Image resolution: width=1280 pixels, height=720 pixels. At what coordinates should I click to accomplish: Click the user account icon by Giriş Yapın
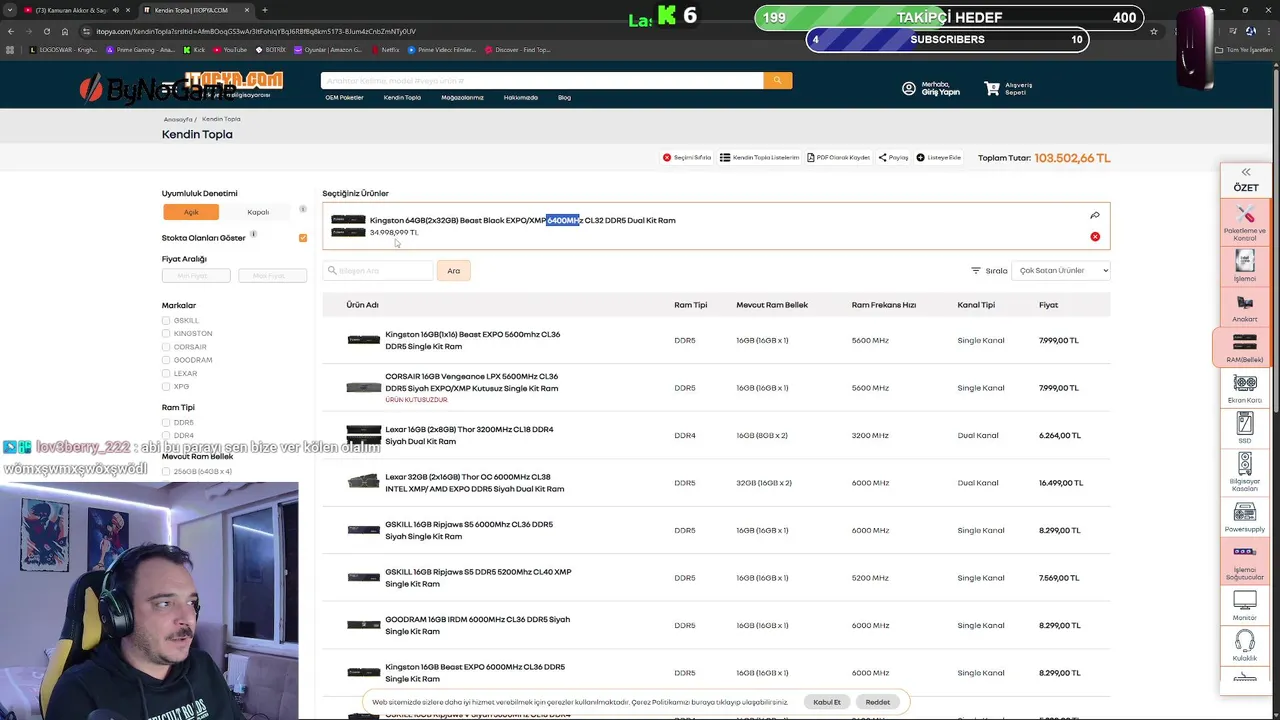tap(909, 89)
